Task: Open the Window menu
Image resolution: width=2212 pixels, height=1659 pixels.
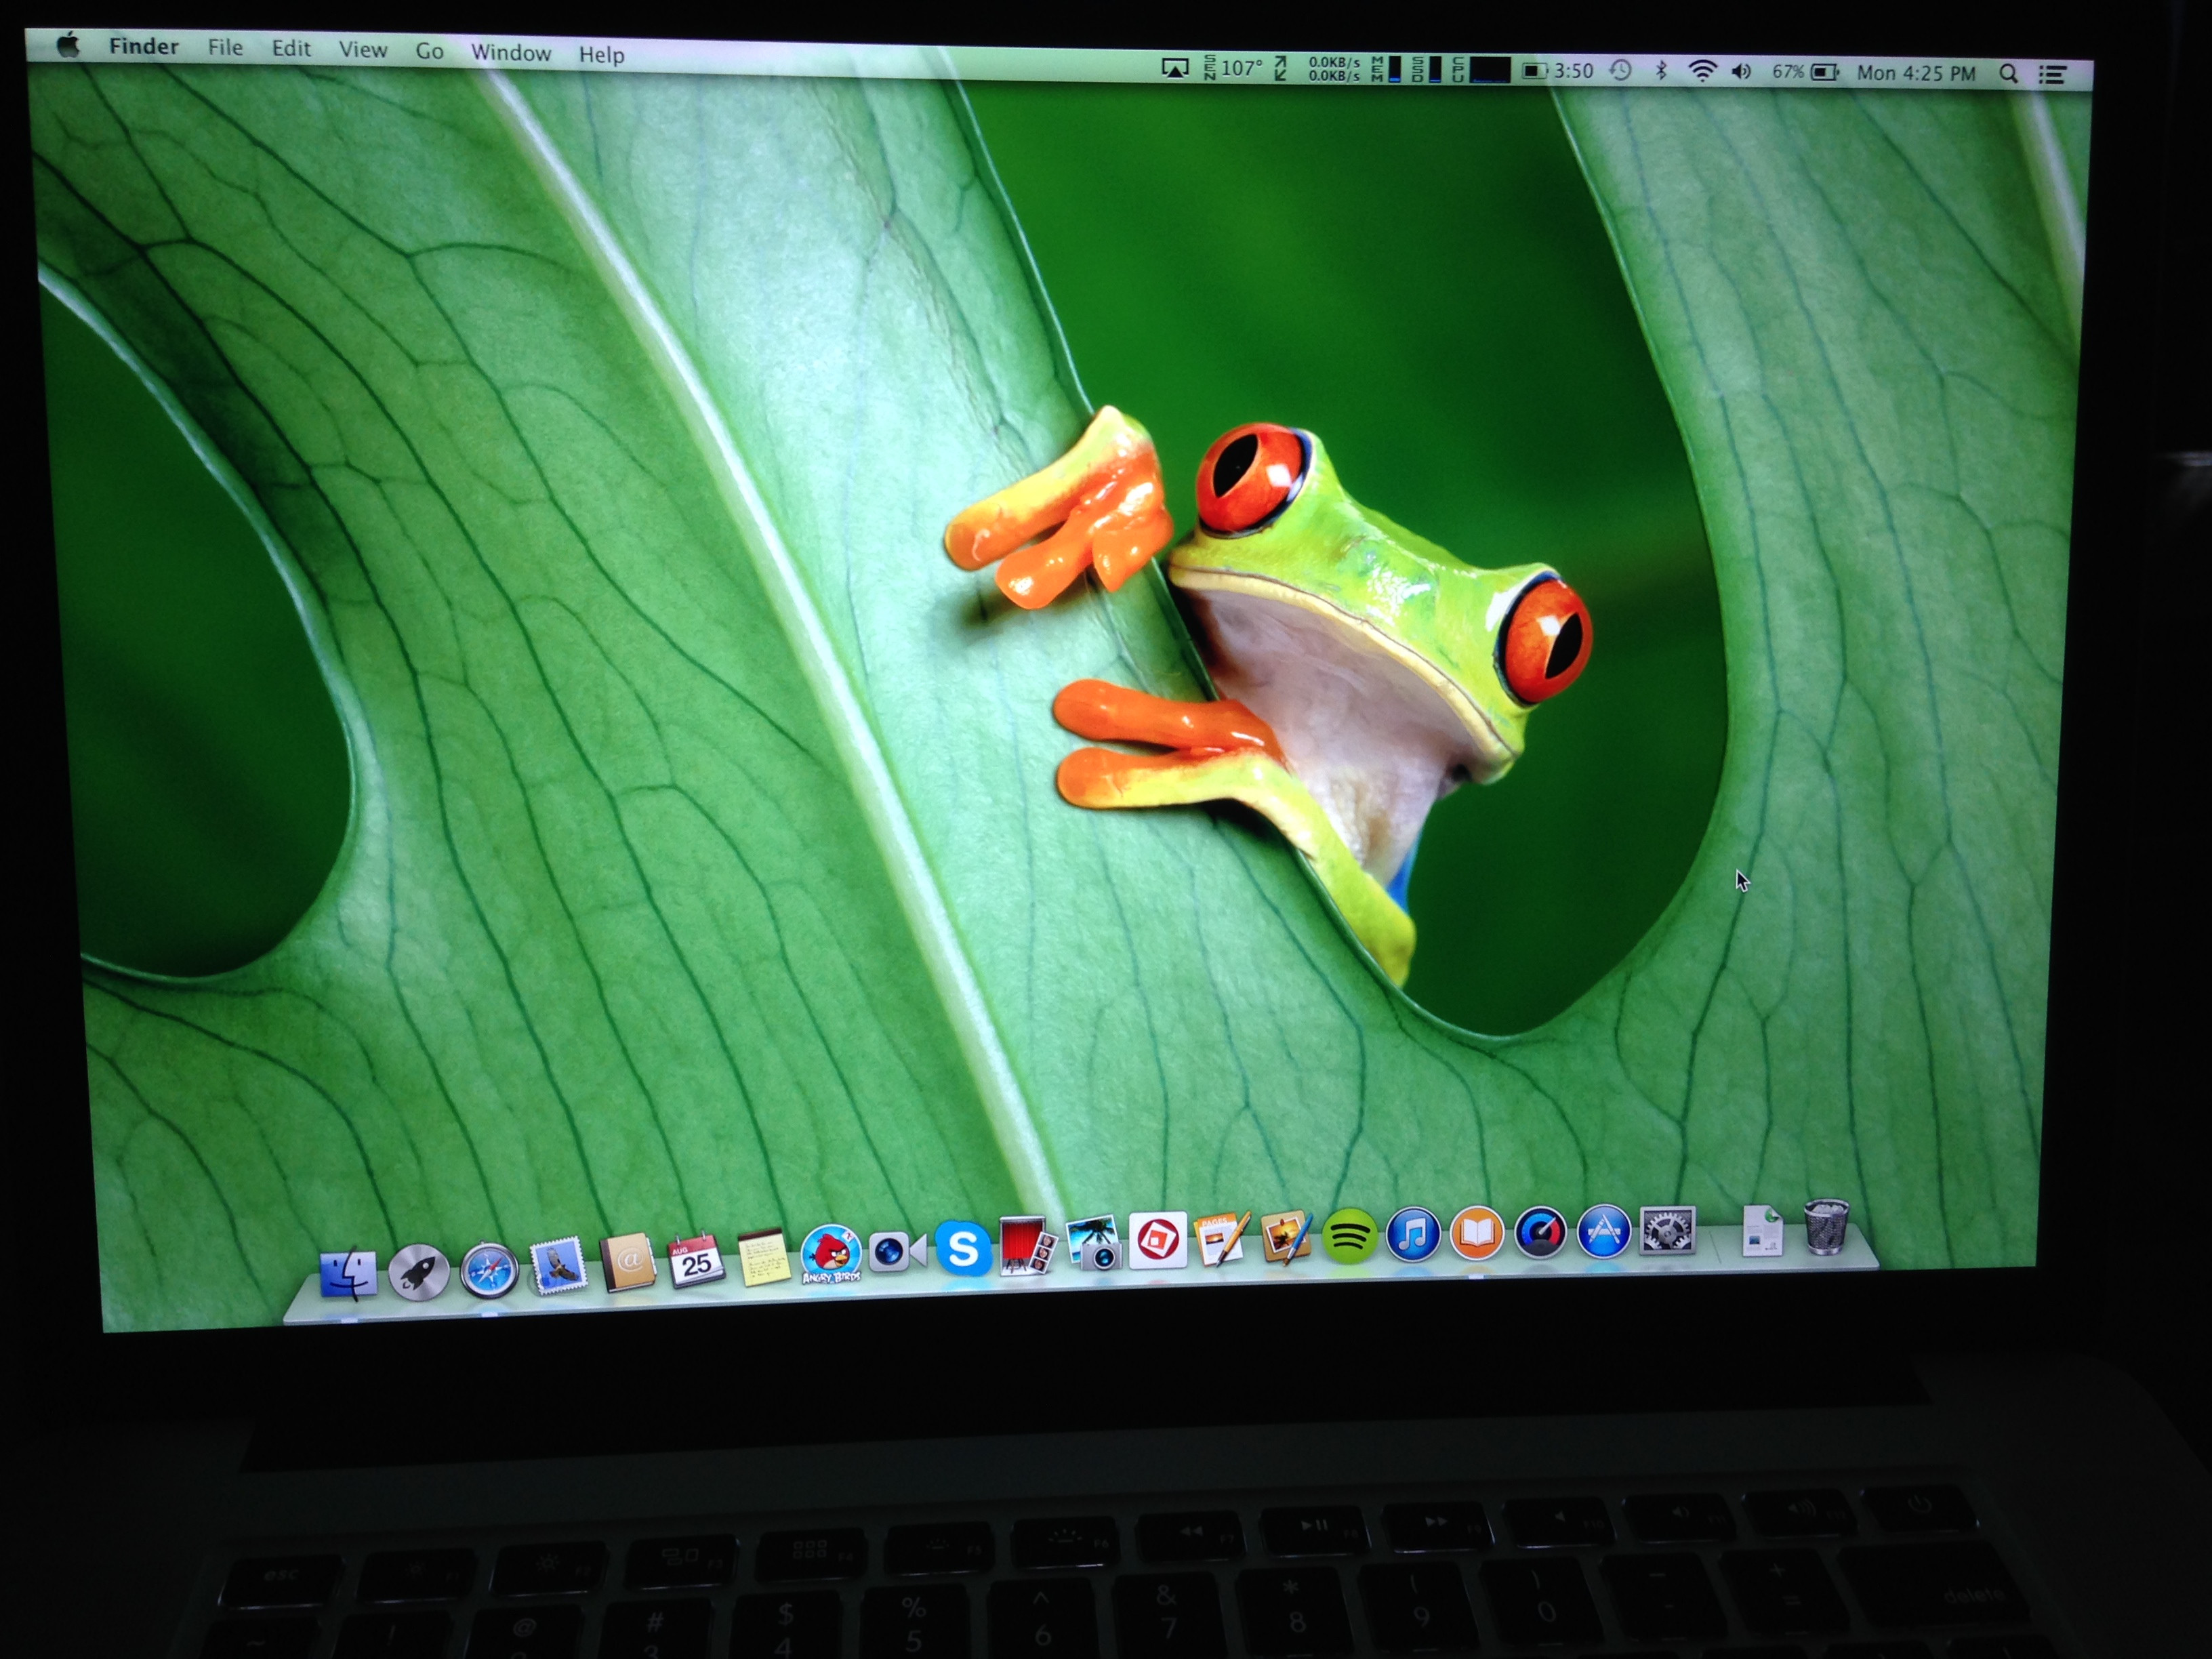Action: [x=510, y=52]
